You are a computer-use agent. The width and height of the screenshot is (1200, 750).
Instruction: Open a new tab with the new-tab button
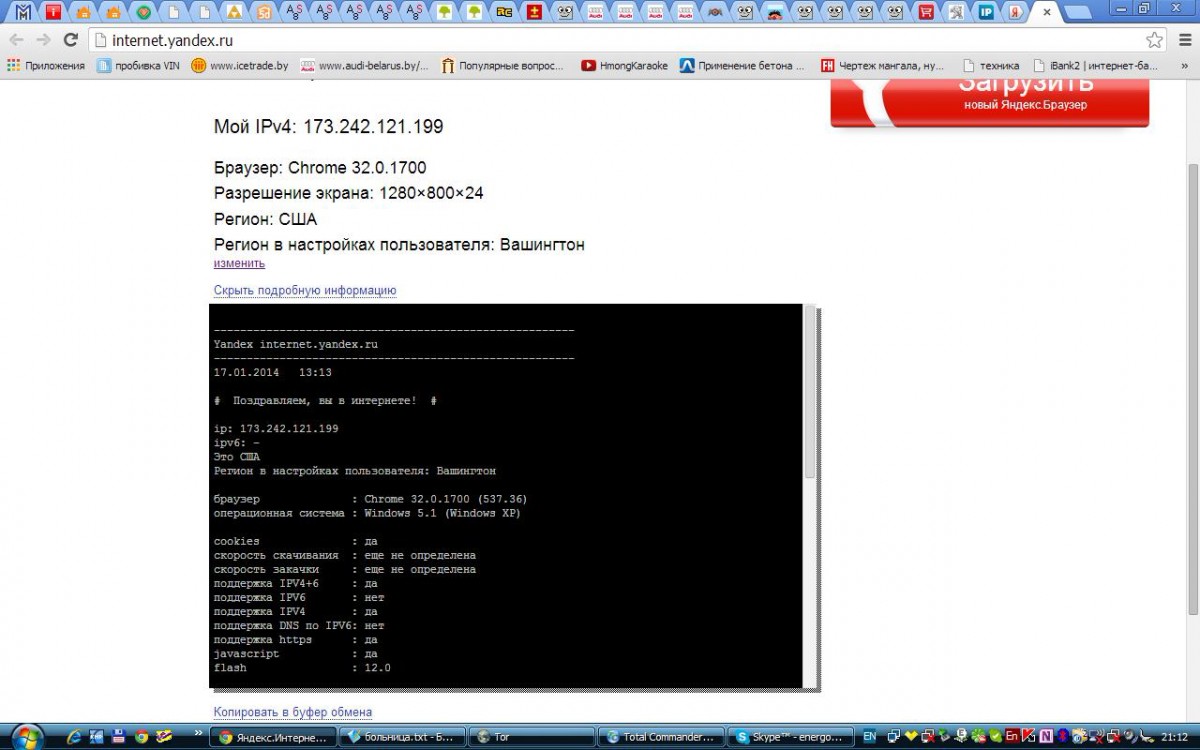[1078, 12]
